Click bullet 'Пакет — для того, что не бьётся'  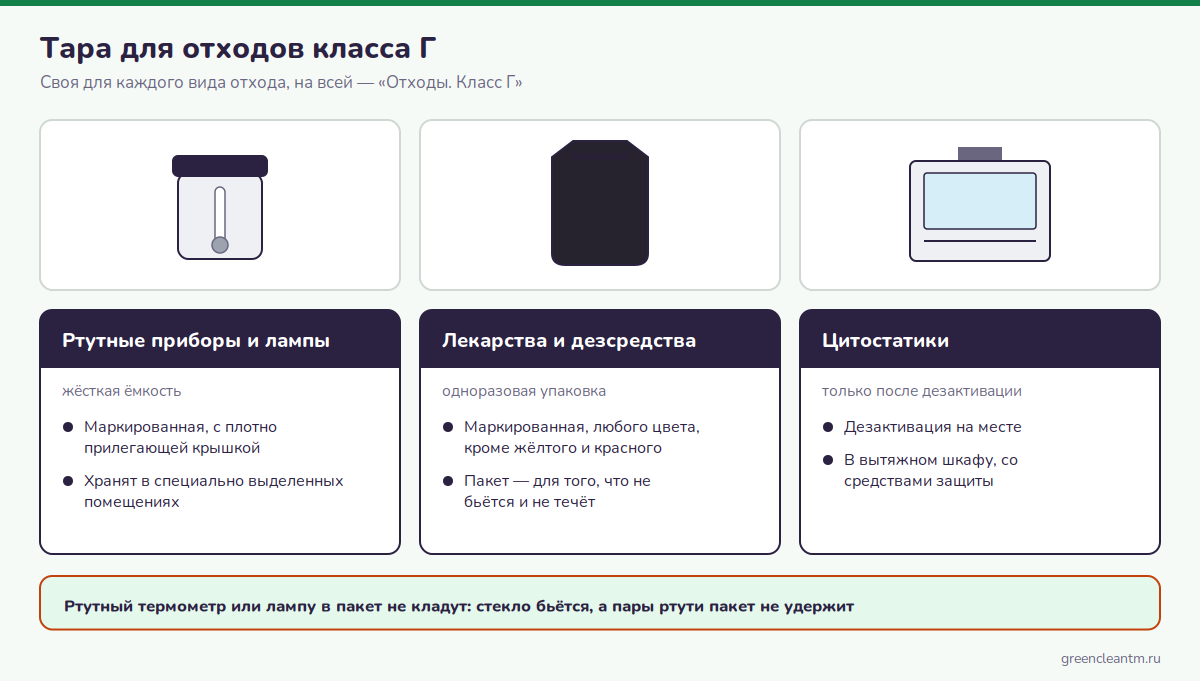(x=547, y=491)
